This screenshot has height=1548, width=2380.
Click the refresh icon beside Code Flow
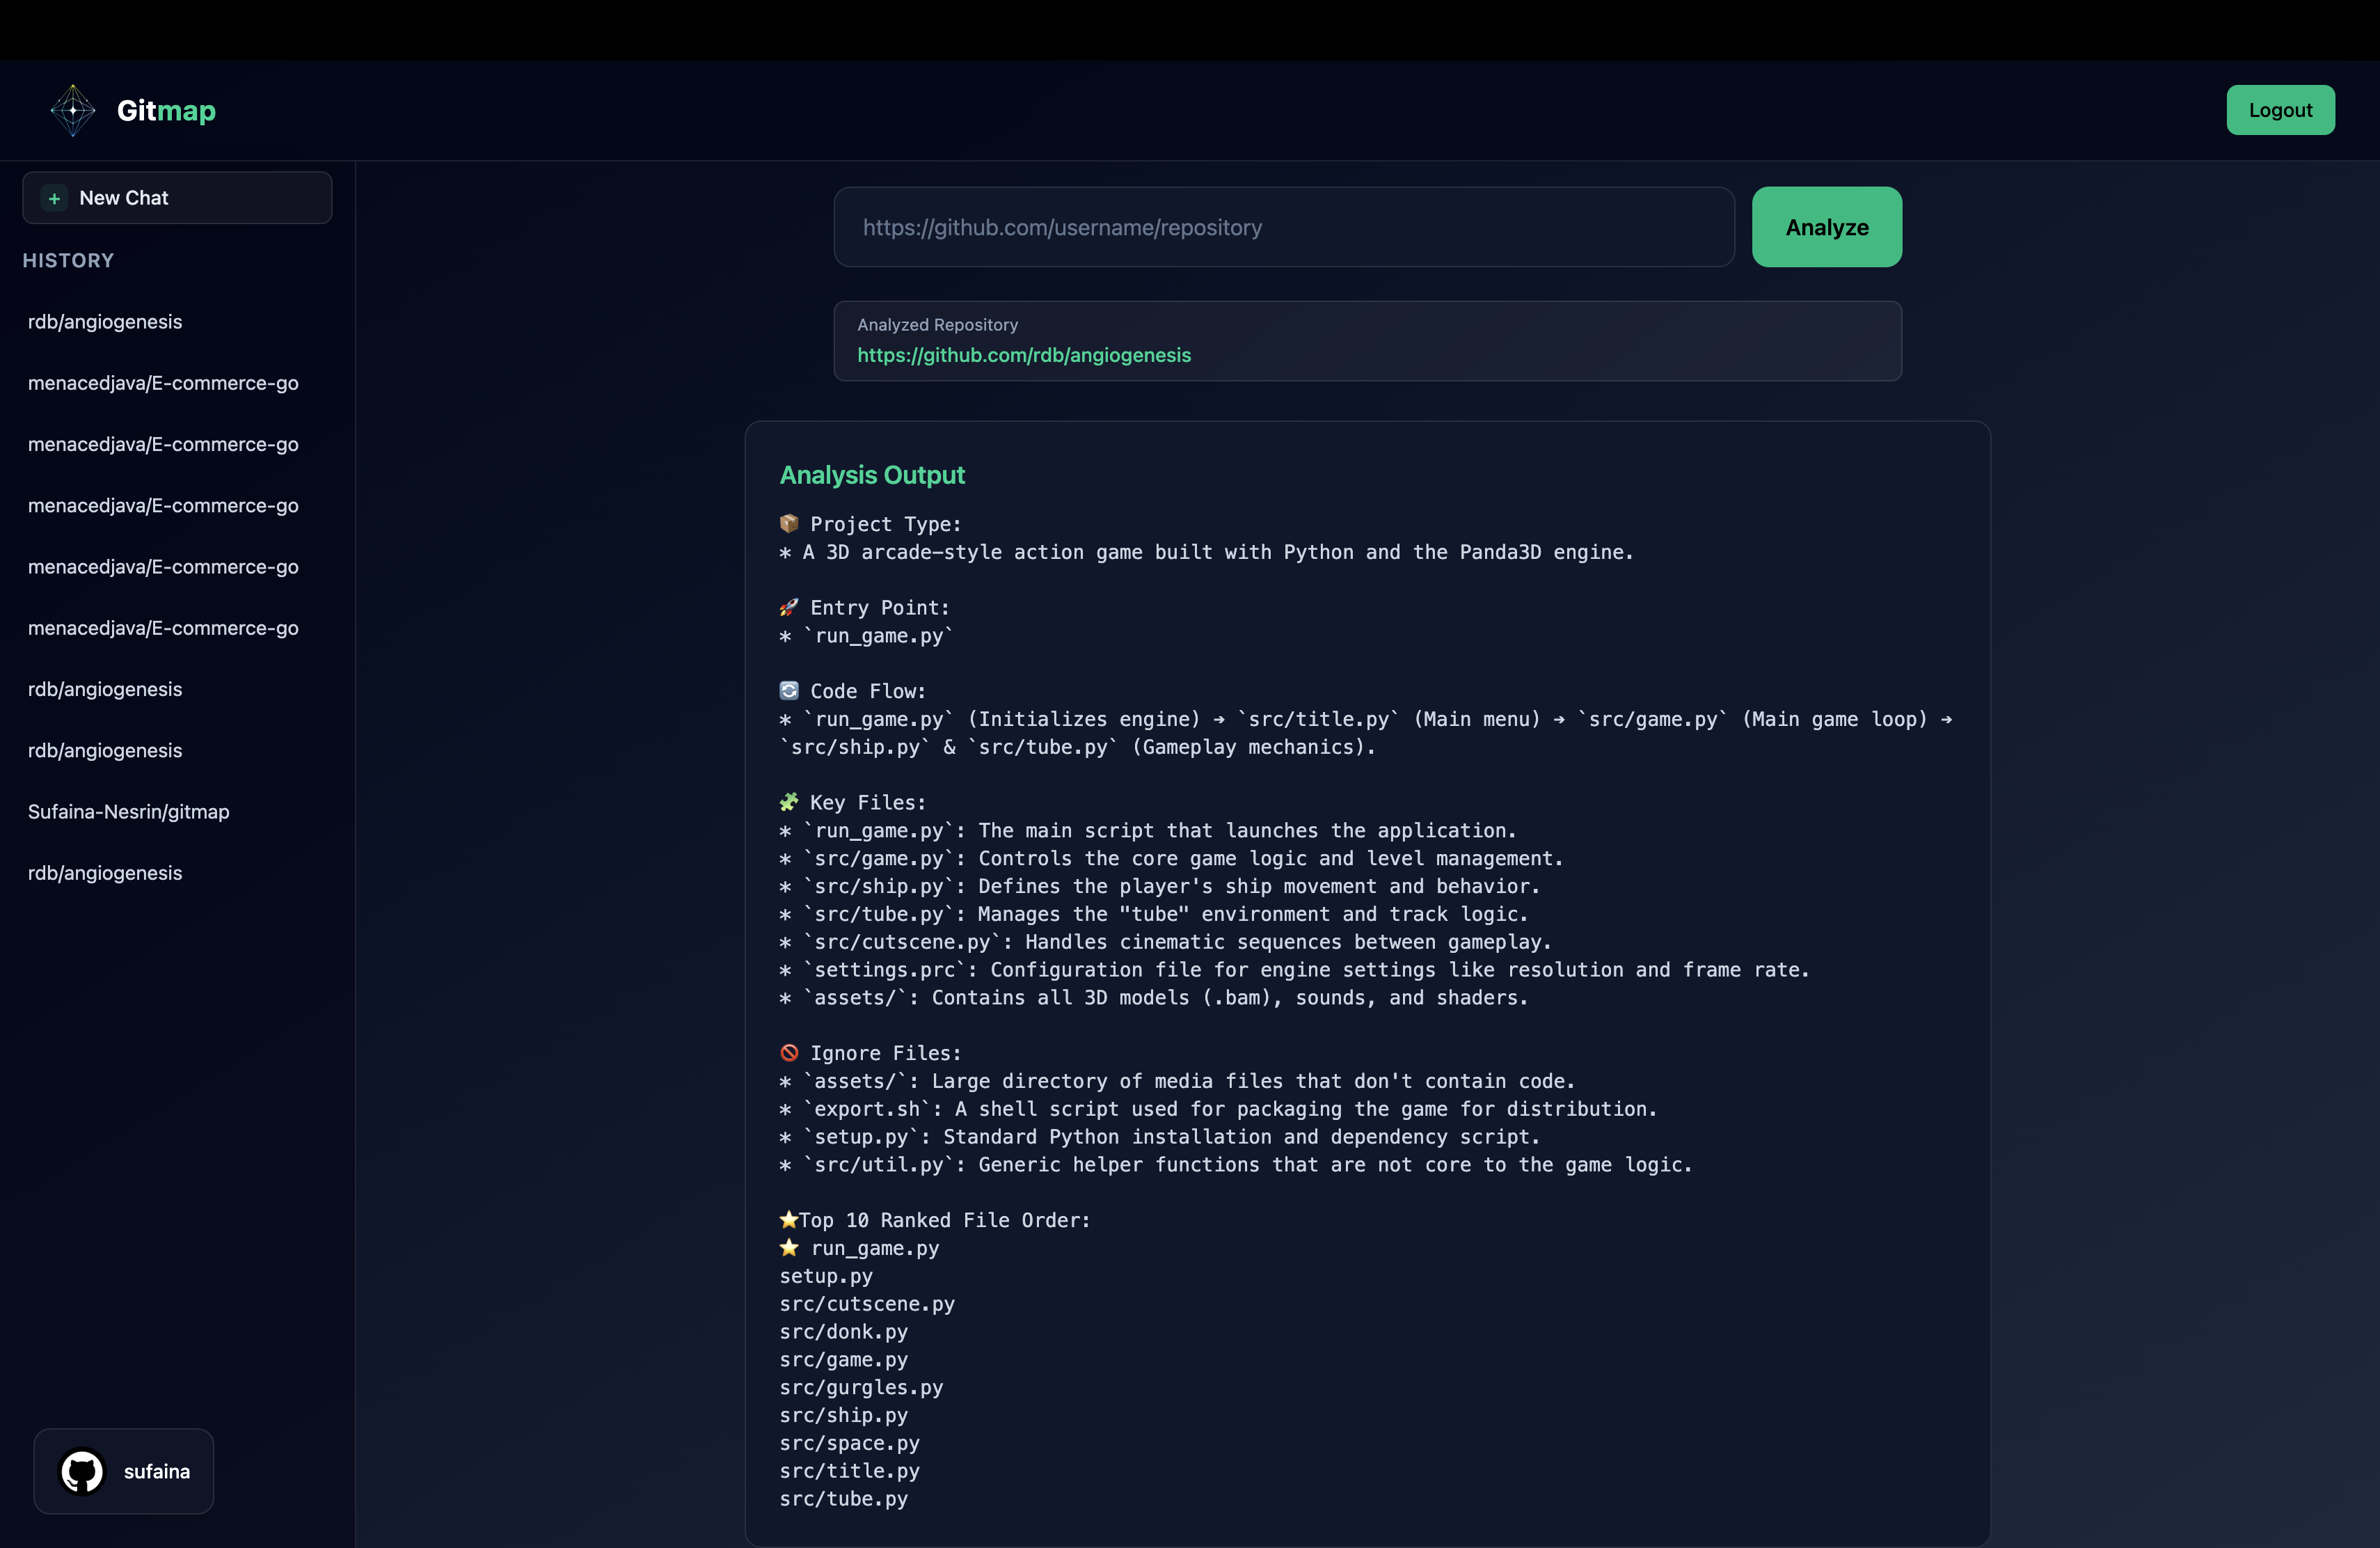789,690
